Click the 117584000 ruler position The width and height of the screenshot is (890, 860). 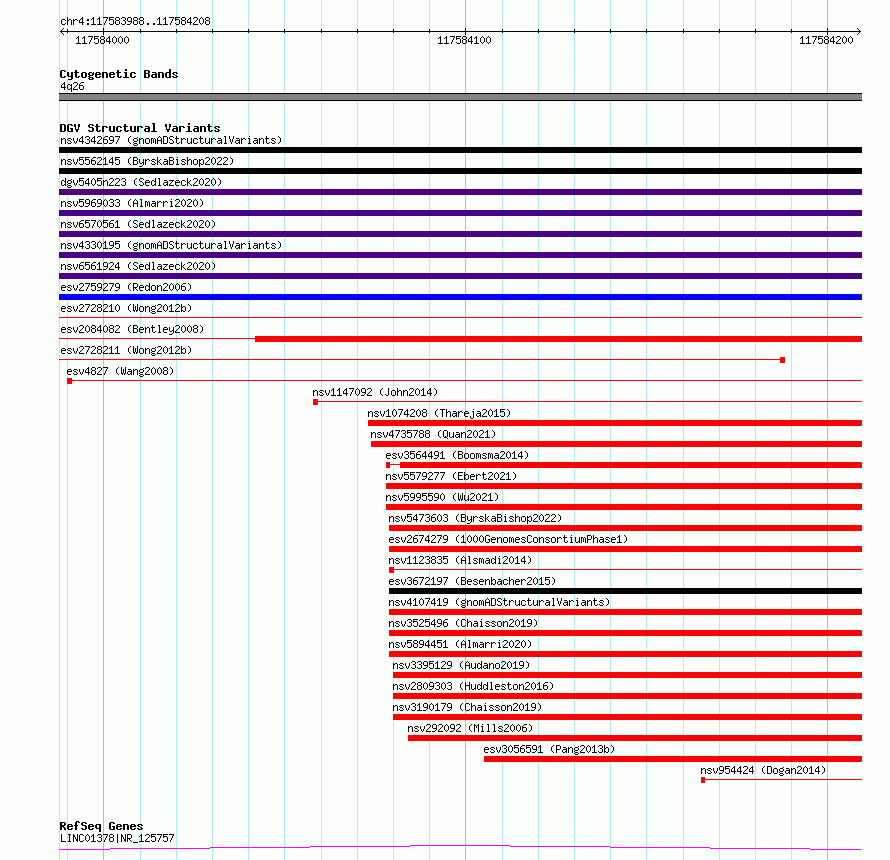pyautogui.click(x=102, y=40)
